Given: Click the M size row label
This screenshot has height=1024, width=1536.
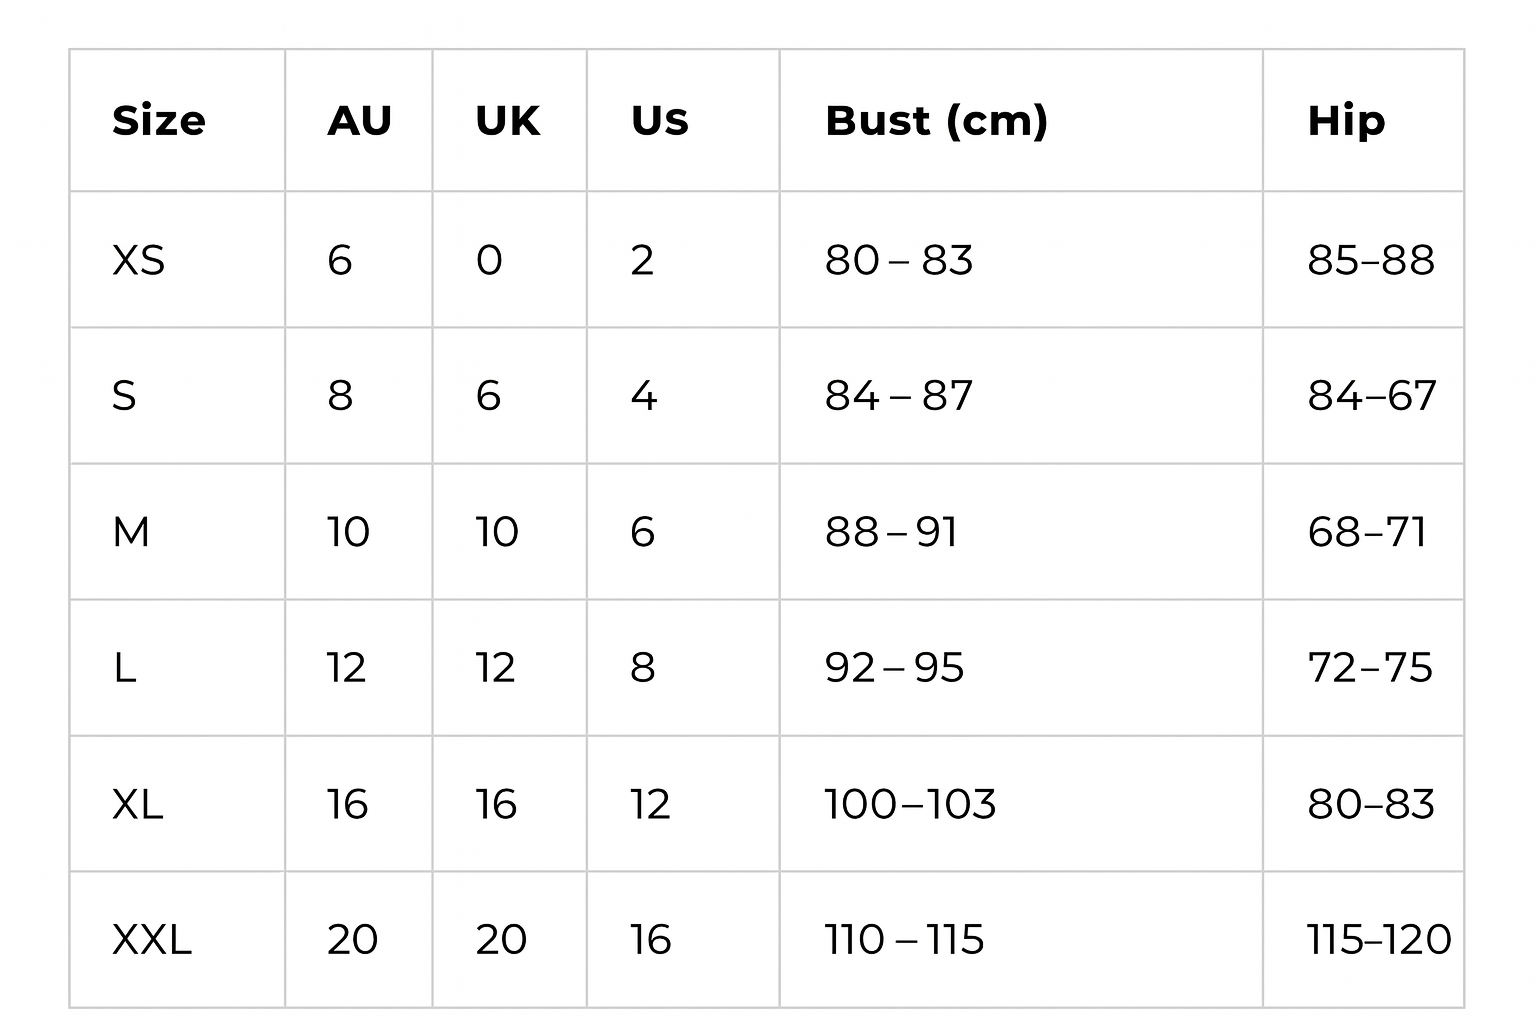Looking at the screenshot, I should tap(131, 532).
